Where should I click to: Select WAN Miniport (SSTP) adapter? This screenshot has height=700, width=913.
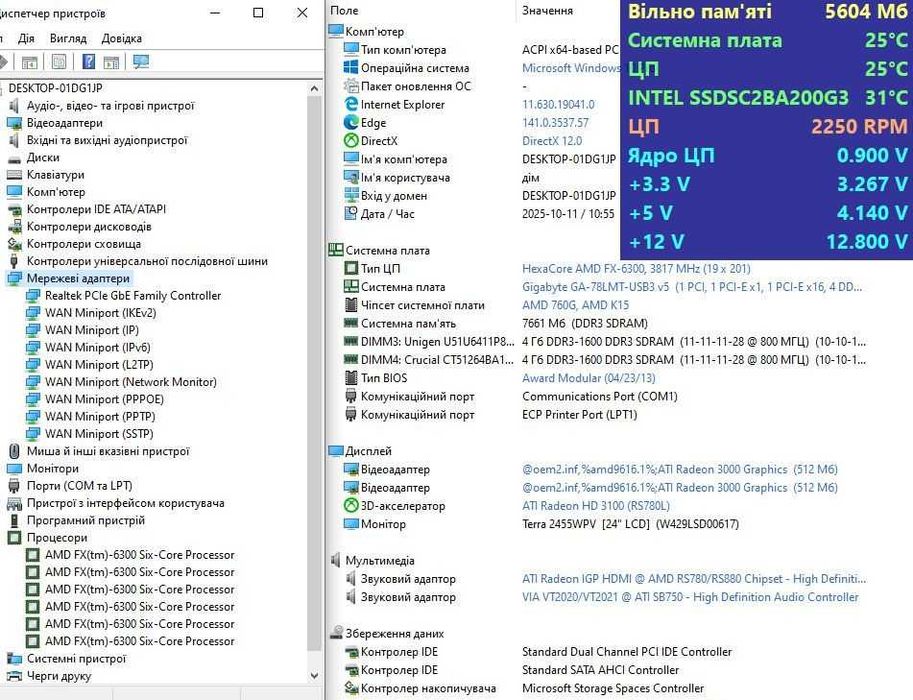[x=99, y=434]
